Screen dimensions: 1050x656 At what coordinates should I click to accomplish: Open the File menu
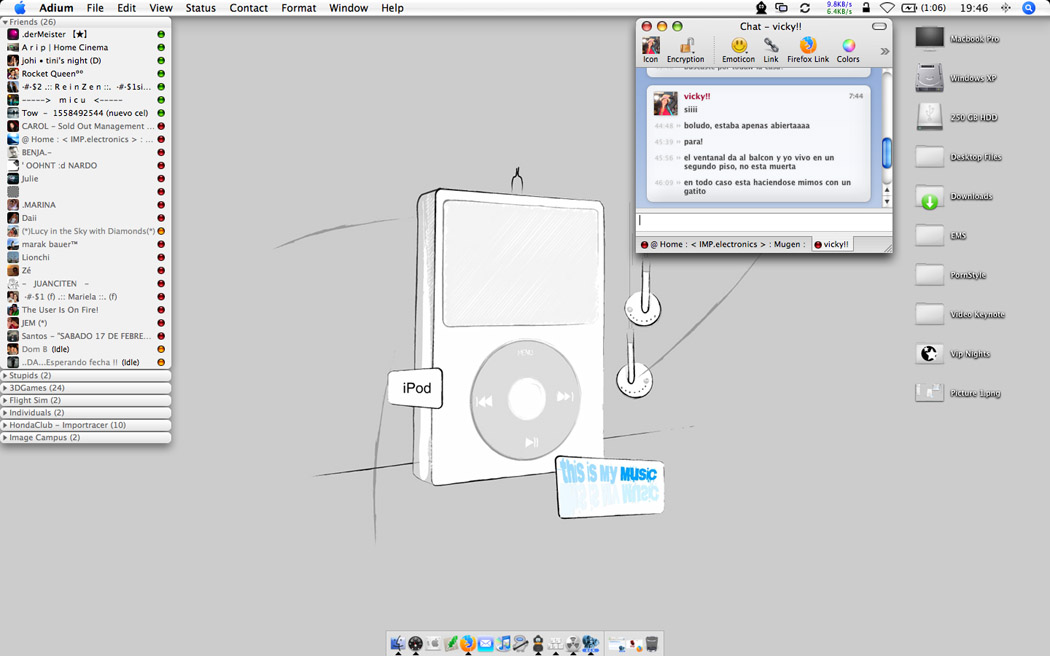(95, 8)
